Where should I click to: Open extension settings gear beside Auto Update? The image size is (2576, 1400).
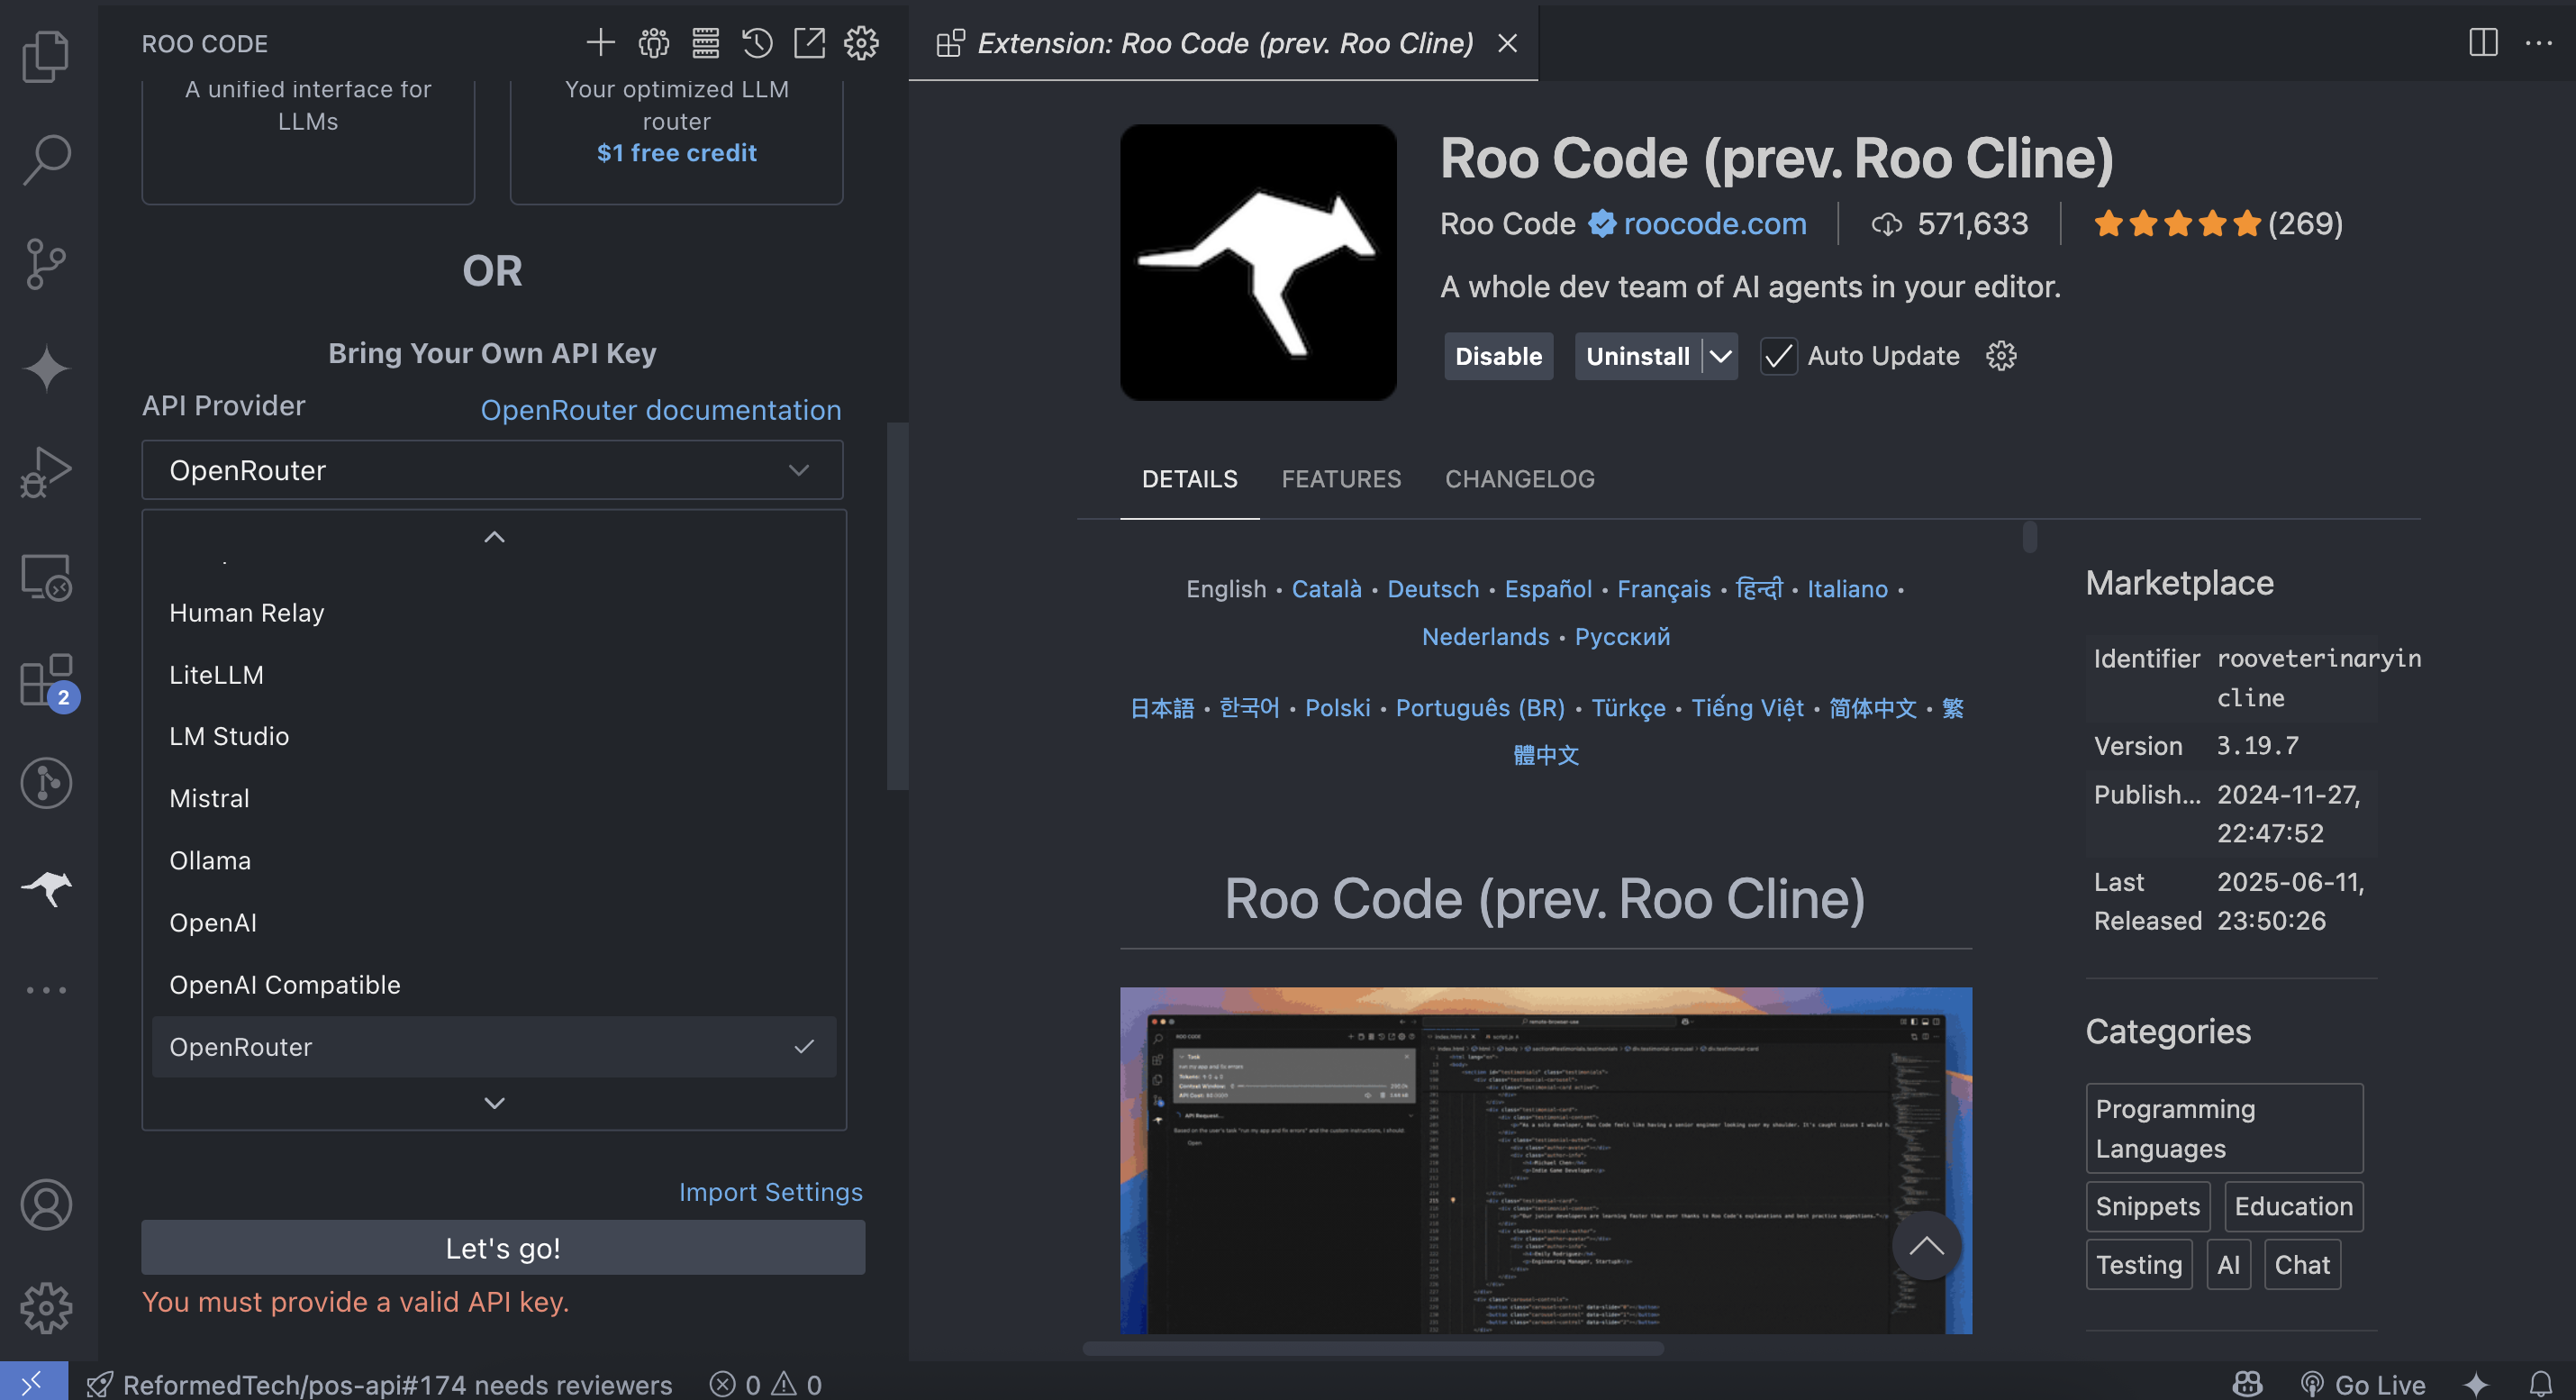coord(2001,356)
